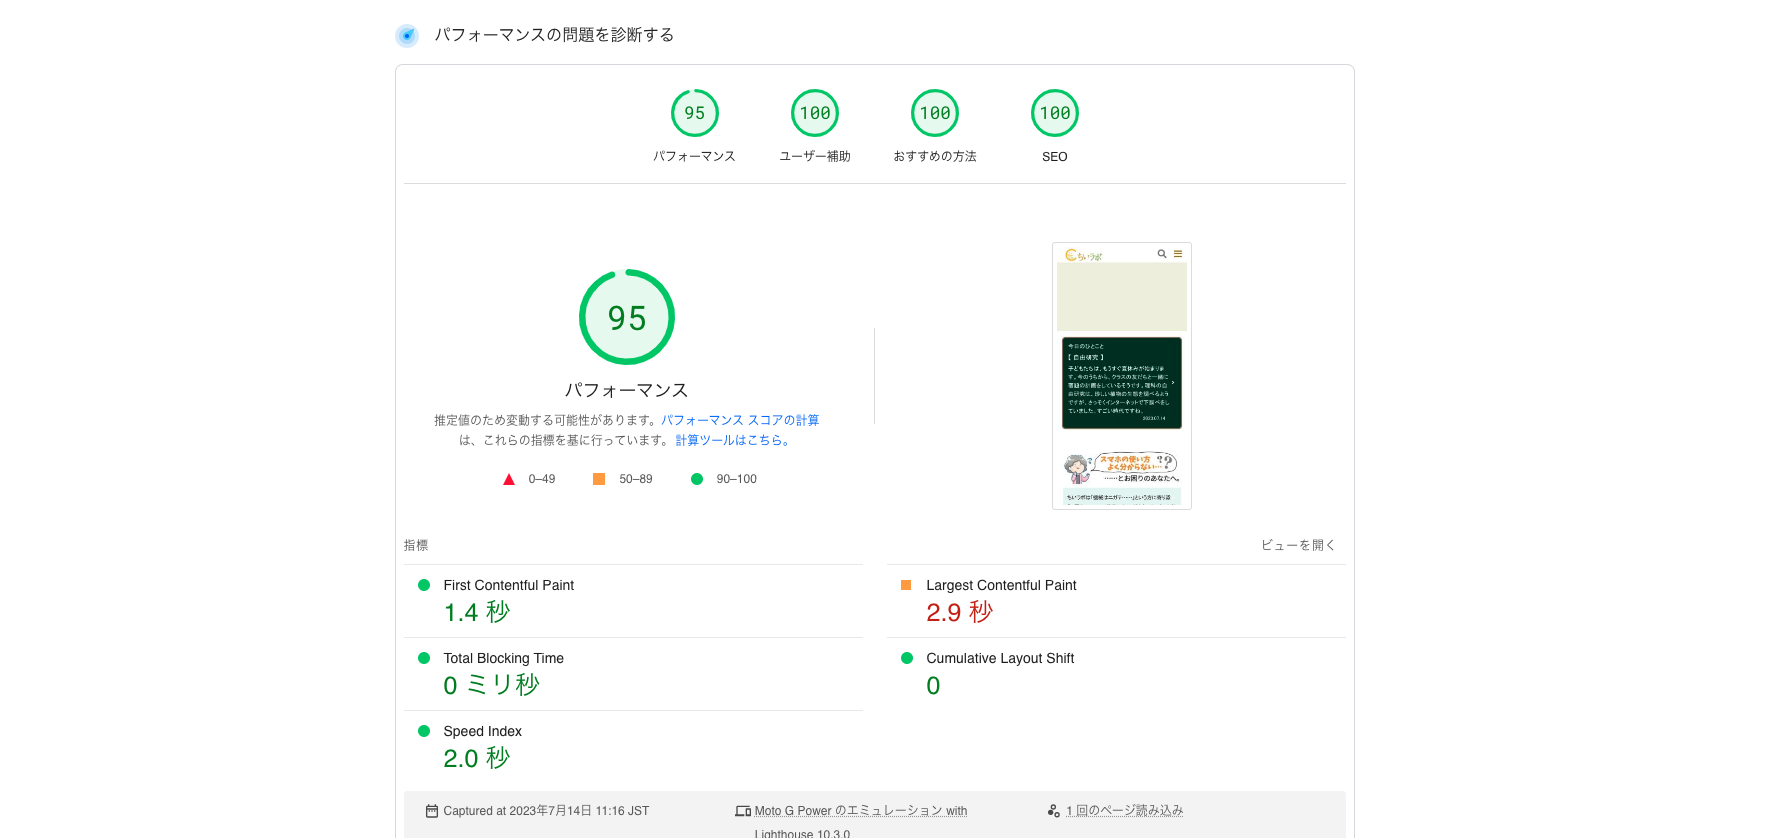Expand the Largest Contentful Paint metric
The height and width of the screenshot is (838, 1767).
[x=1000, y=585]
